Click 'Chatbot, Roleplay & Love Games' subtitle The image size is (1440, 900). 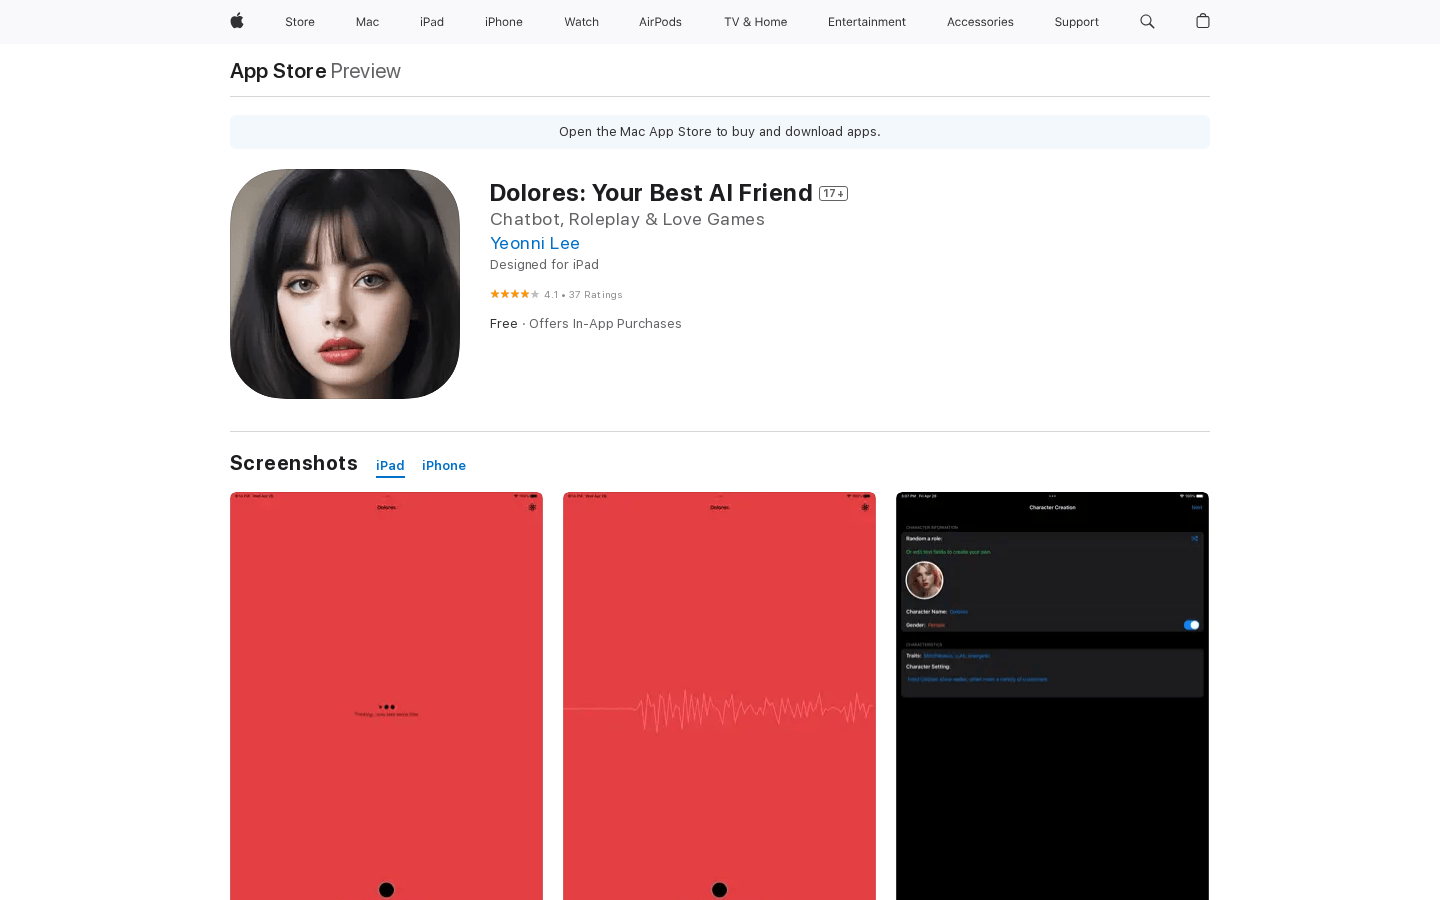click(x=627, y=219)
